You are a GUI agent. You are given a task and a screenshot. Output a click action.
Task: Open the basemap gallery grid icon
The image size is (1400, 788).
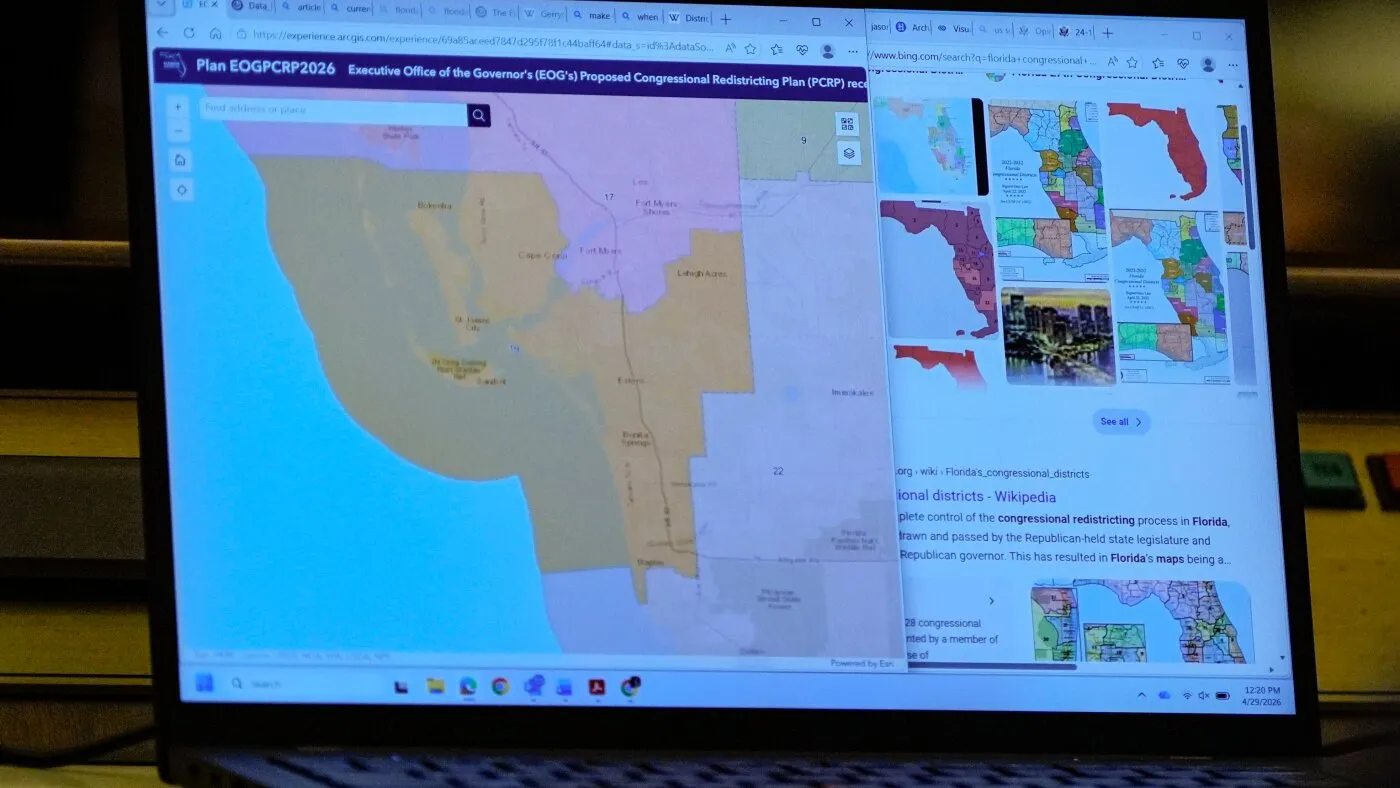(x=847, y=124)
